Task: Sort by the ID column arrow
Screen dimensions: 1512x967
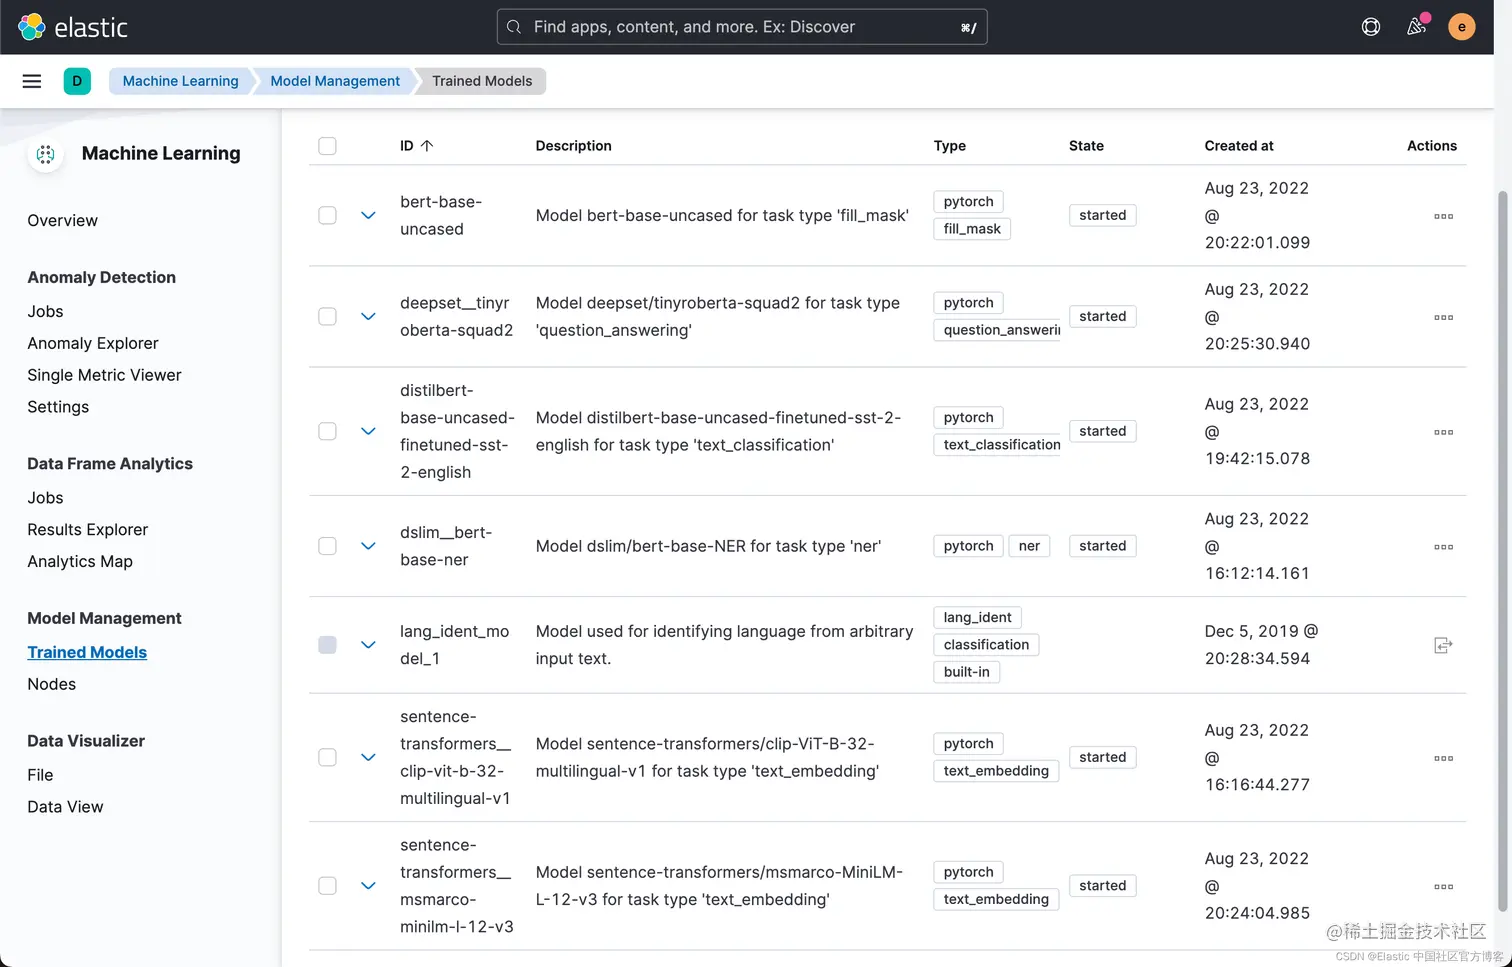Action: coord(427,146)
